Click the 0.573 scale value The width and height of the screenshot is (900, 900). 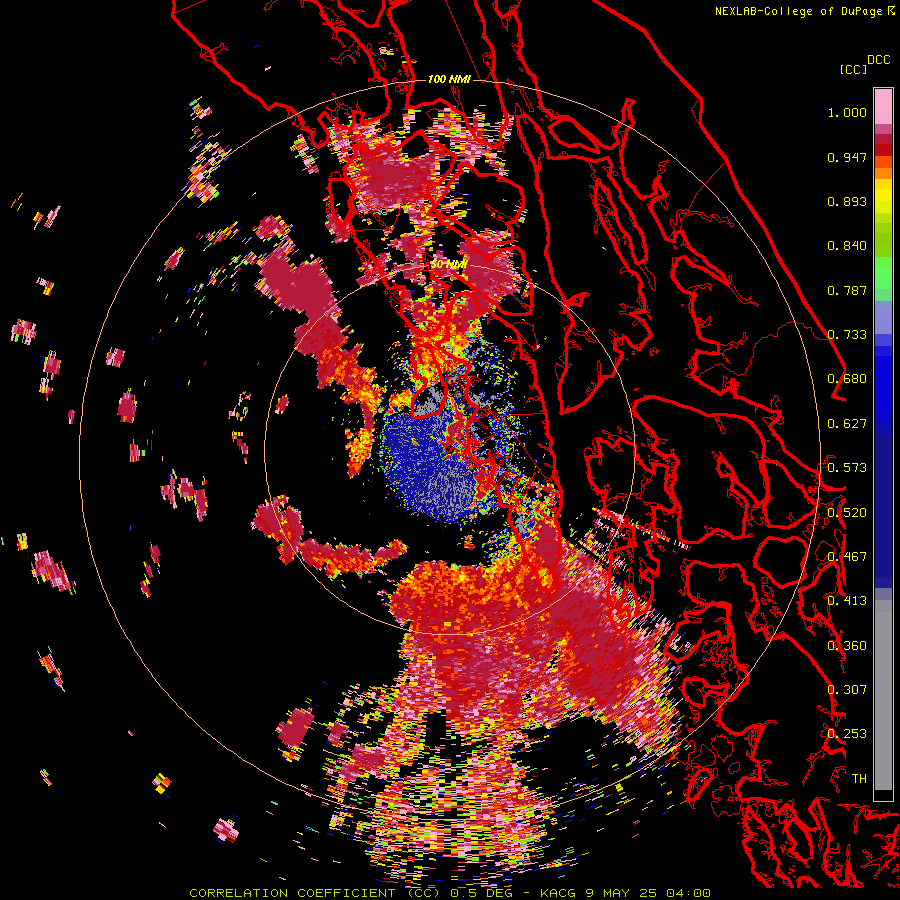coord(847,468)
